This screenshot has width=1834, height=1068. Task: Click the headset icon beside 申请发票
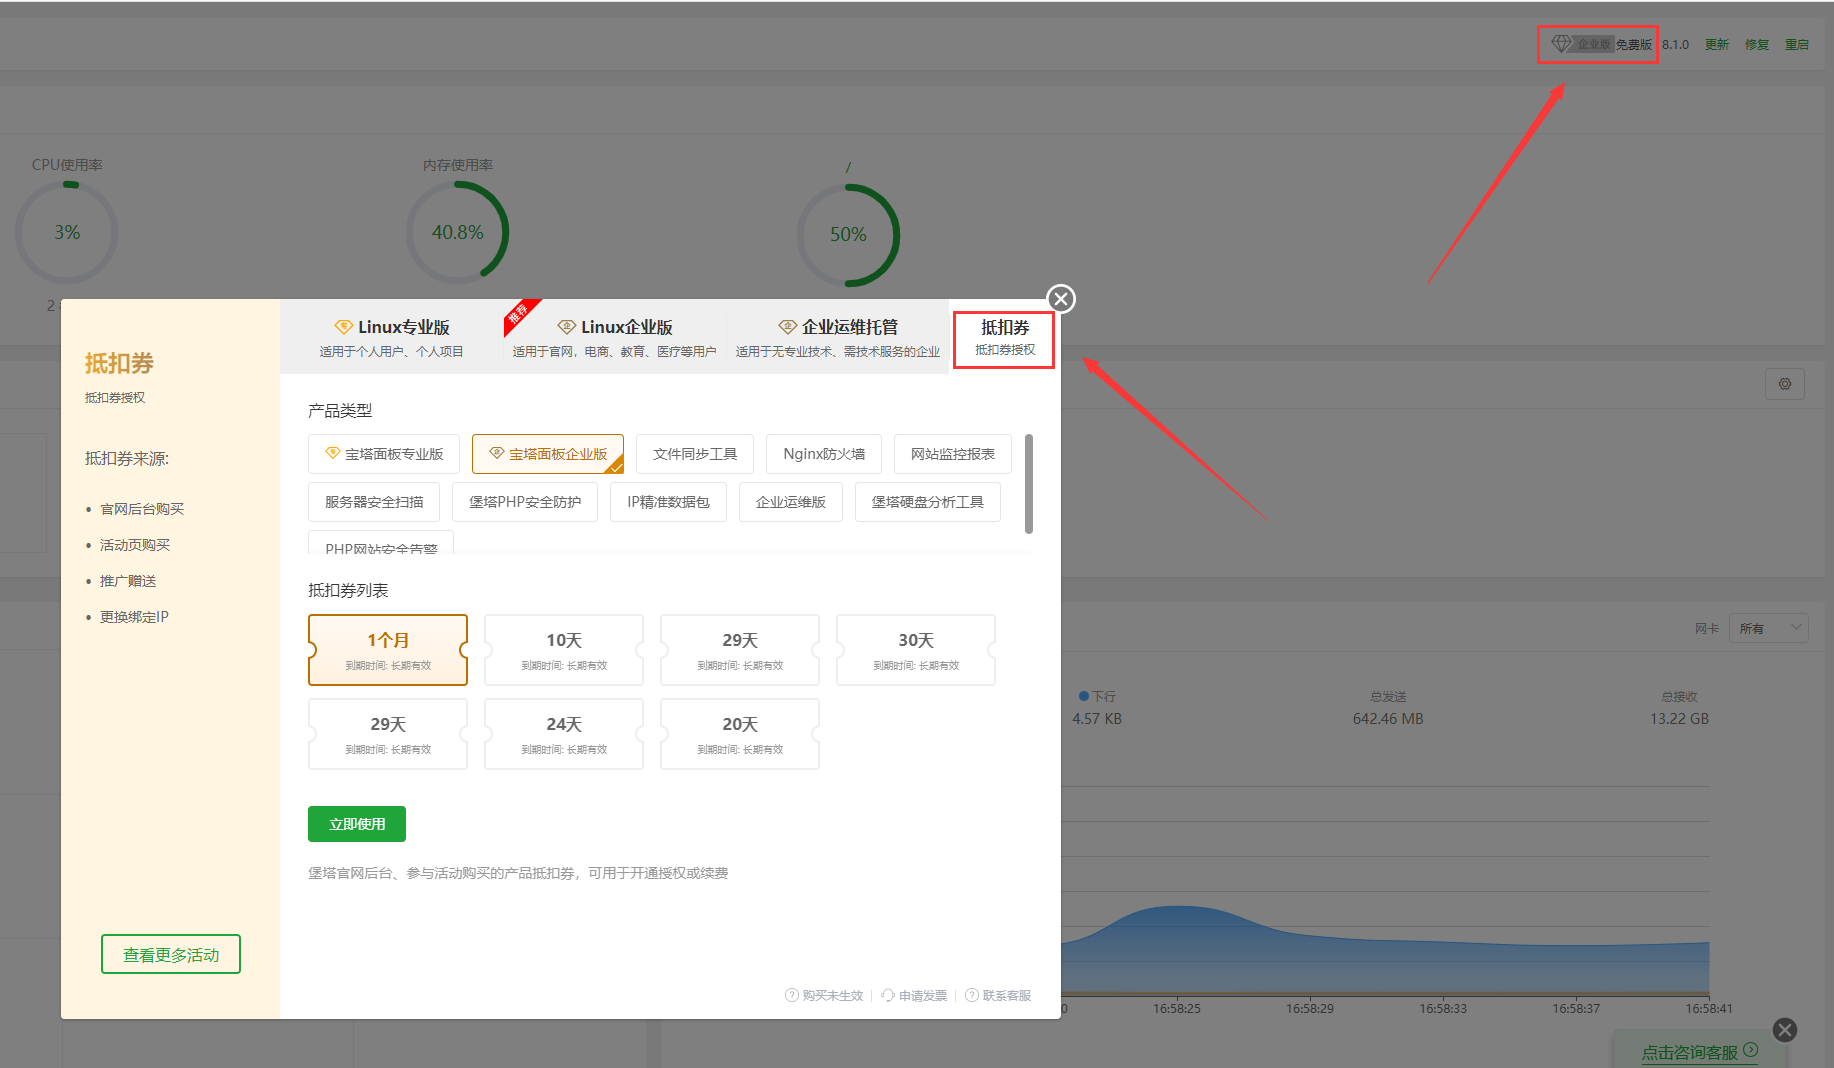888,996
